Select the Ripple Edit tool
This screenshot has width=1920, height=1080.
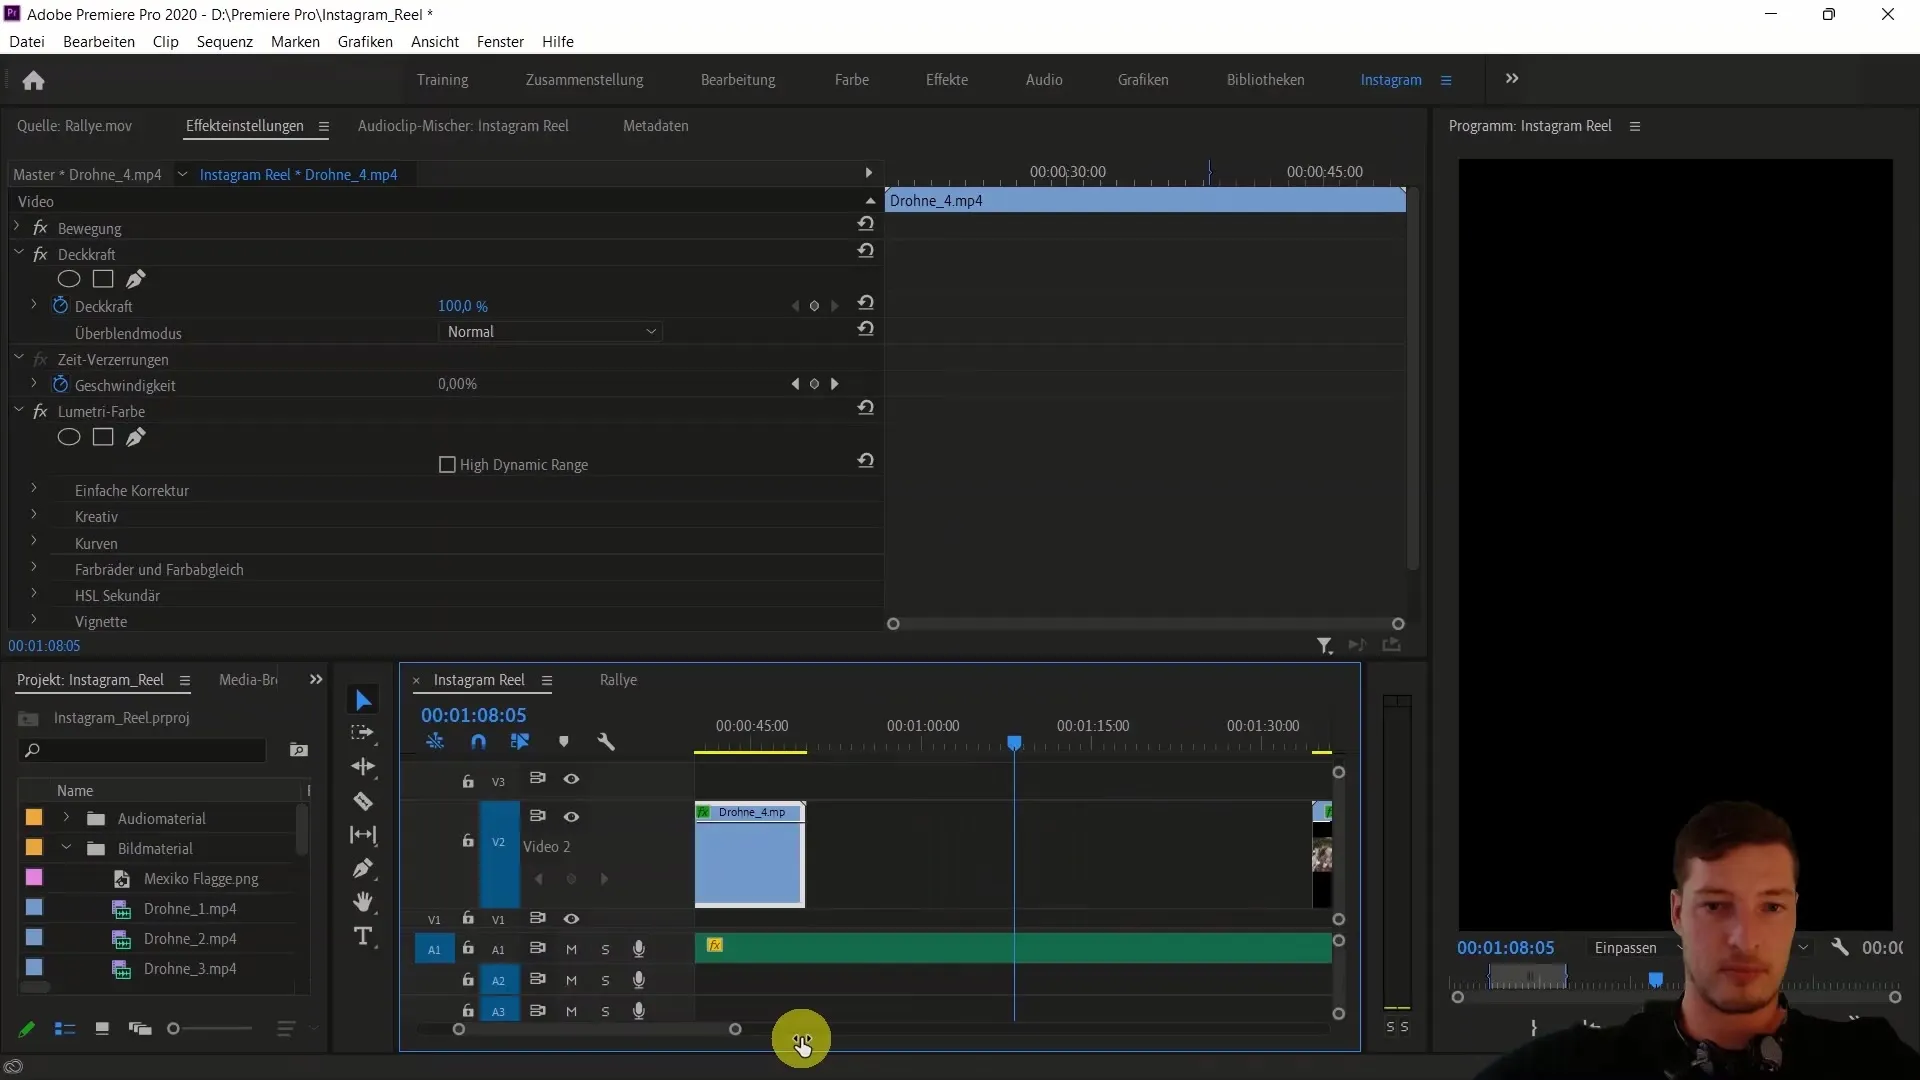click(x=363, y=767)
